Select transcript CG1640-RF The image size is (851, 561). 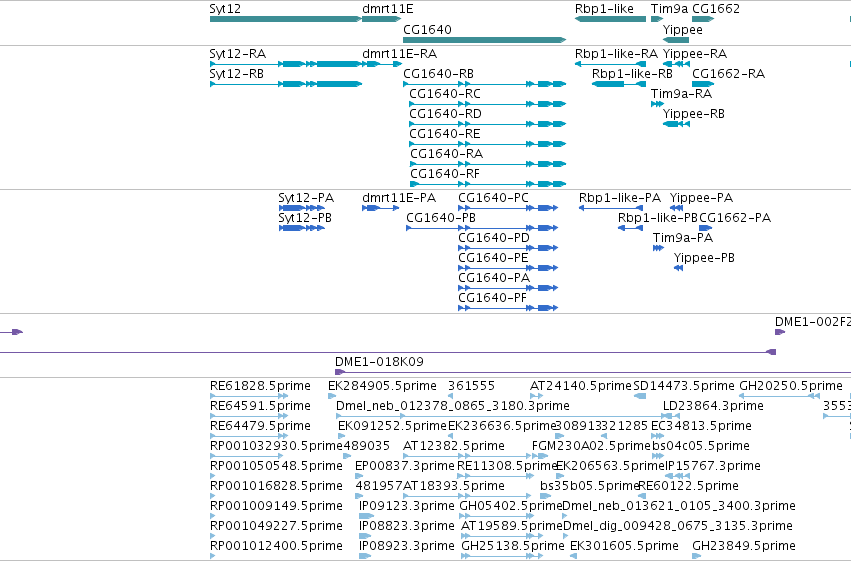488,184
